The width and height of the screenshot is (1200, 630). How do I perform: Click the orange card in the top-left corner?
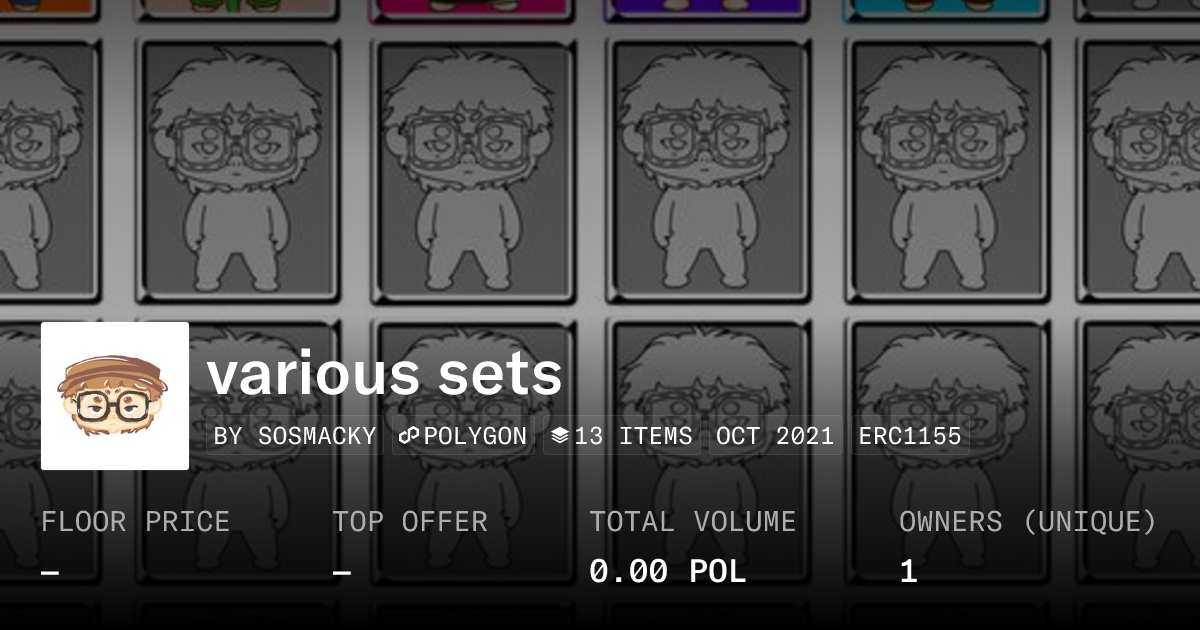(x=48, y=9)
